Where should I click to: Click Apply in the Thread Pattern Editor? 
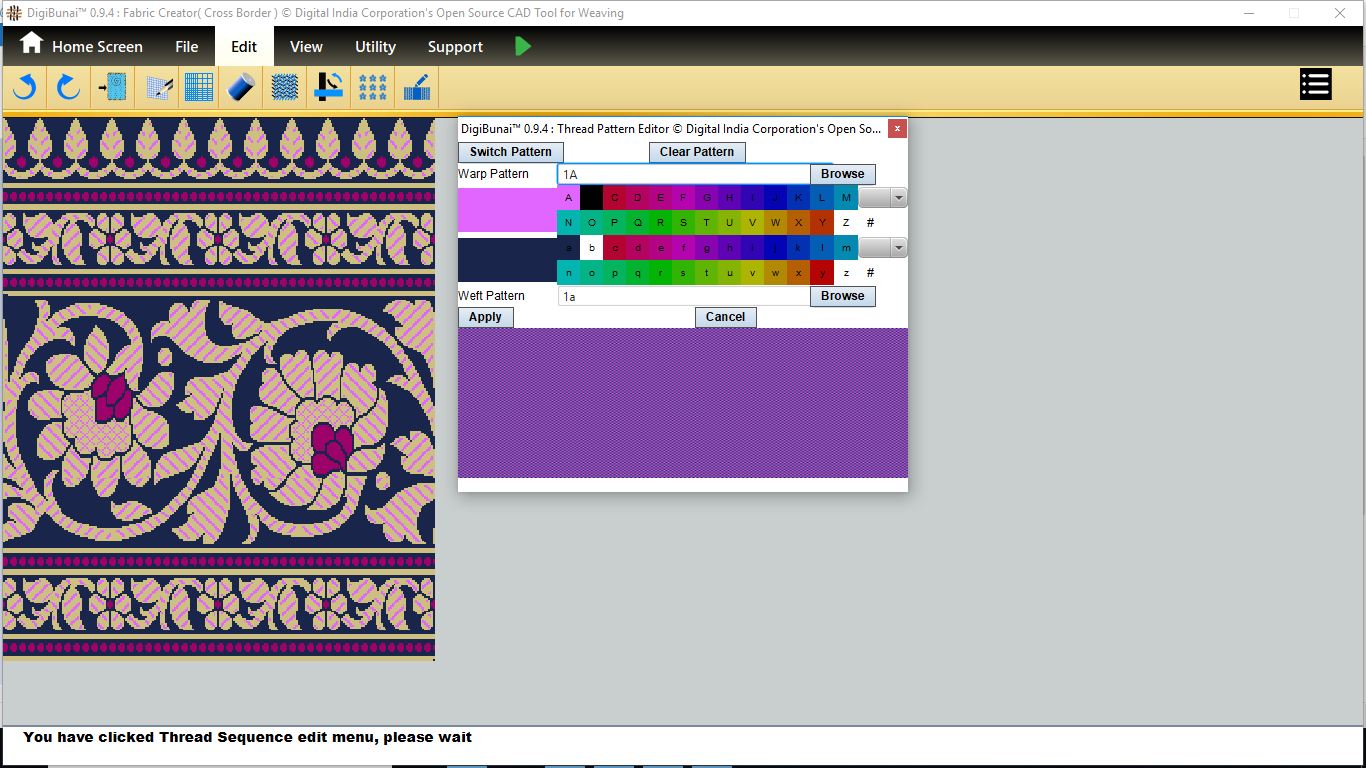pyautogui.click(x=485, y=317)
